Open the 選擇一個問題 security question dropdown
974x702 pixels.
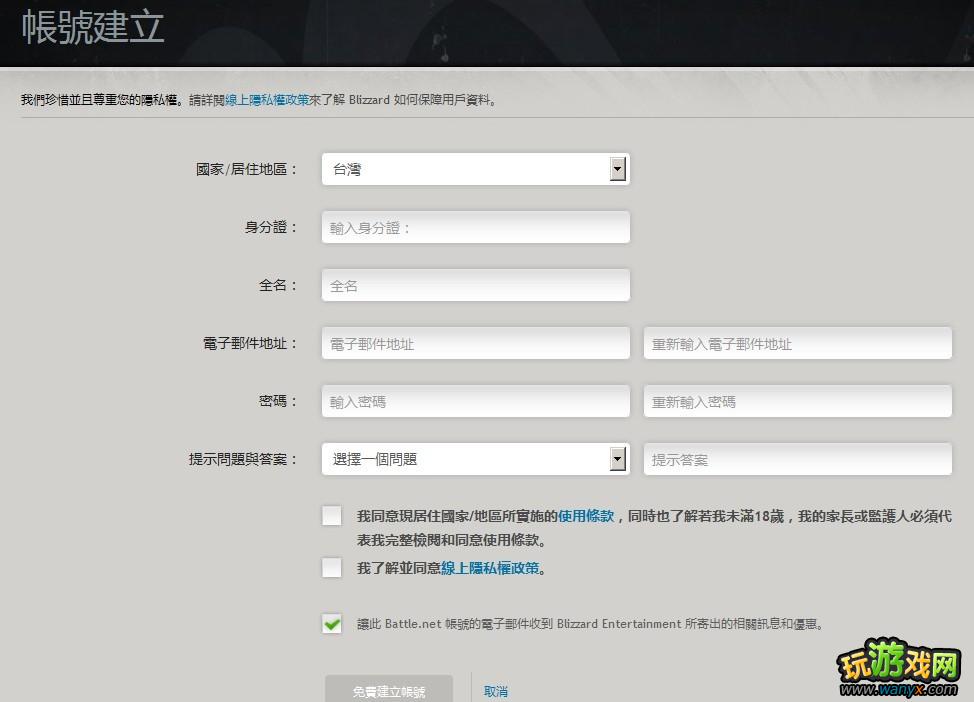click(475, 459)
